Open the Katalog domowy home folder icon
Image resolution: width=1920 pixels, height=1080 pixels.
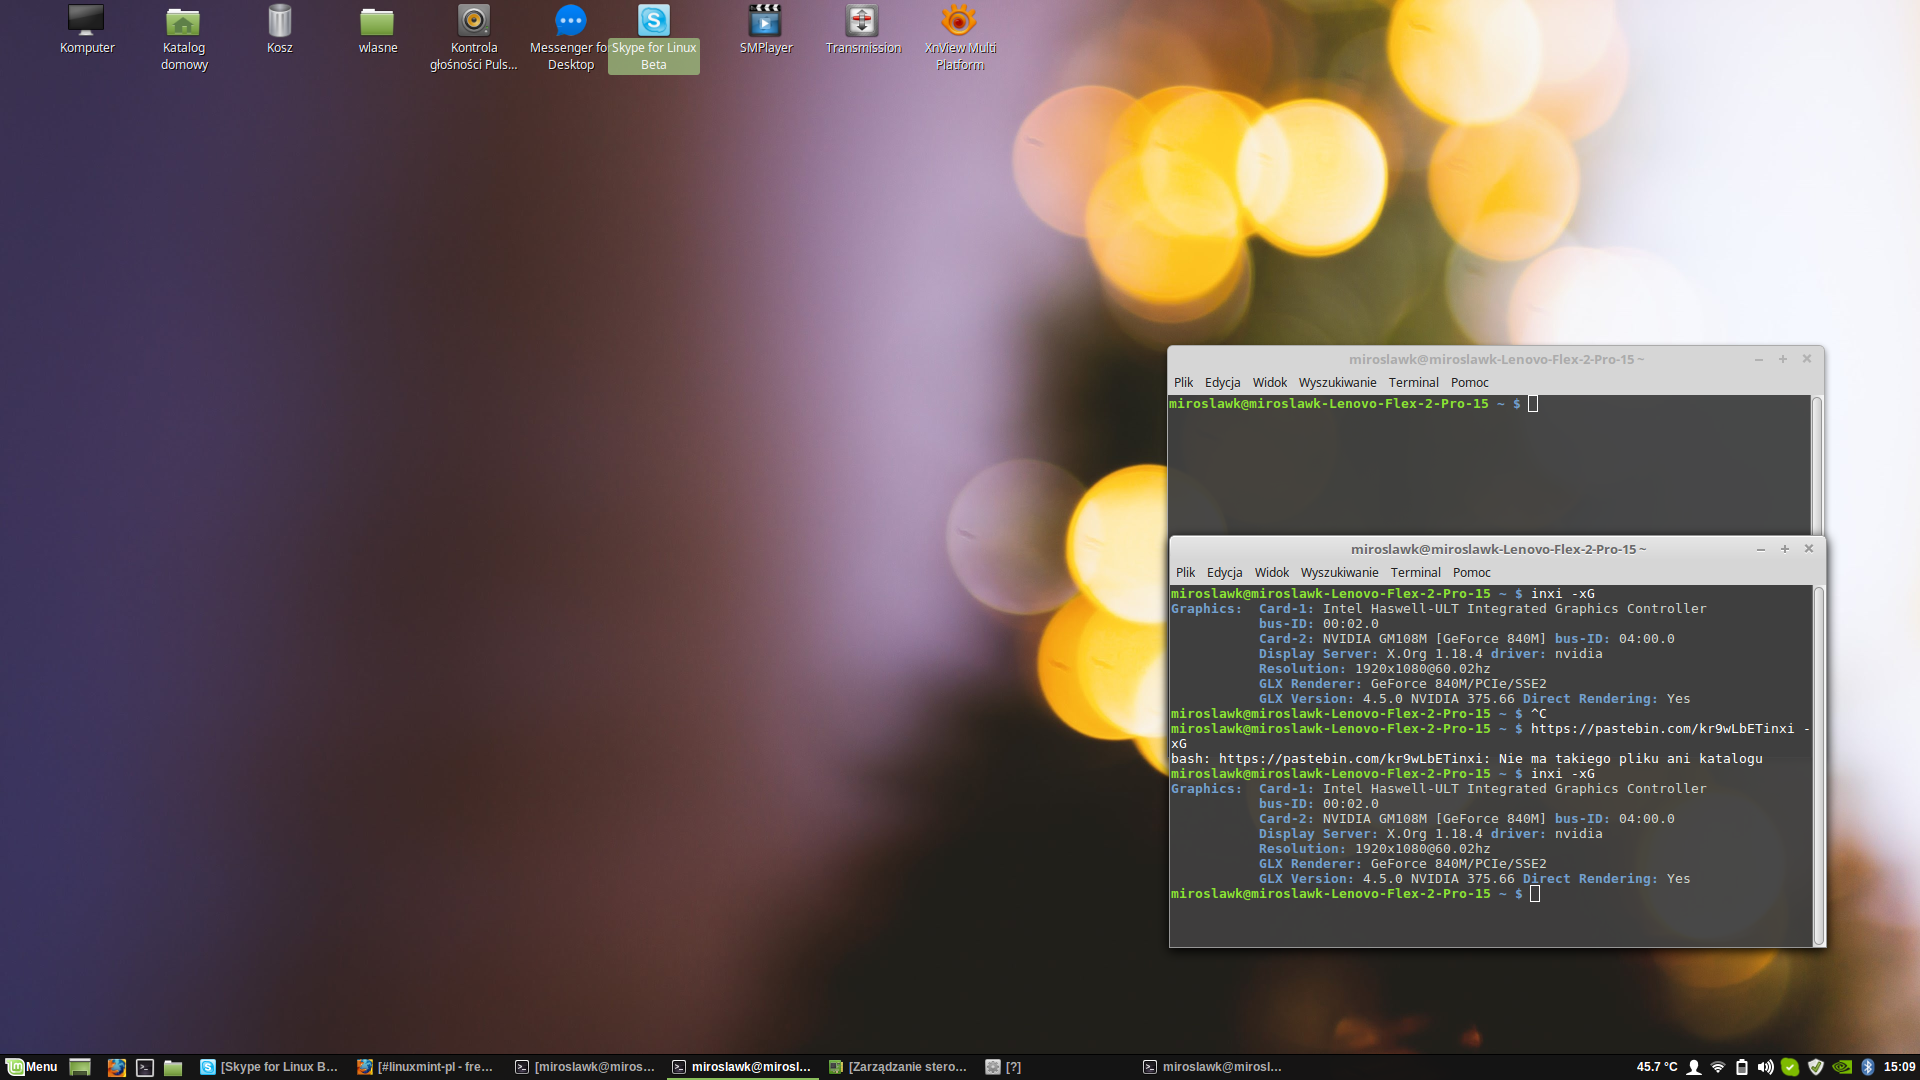click(x=184, y=37)
